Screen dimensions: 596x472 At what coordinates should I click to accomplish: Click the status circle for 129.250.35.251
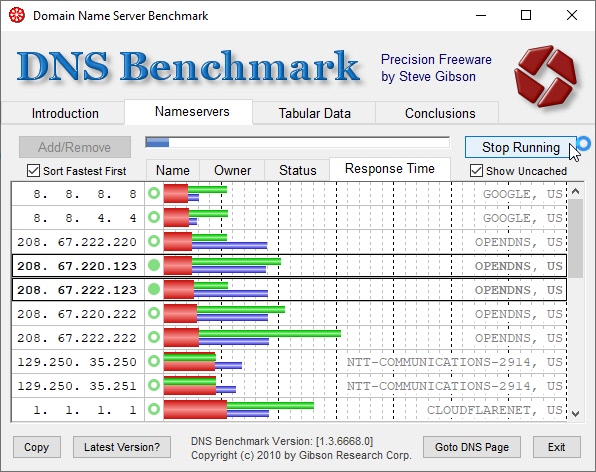point(154,385)
